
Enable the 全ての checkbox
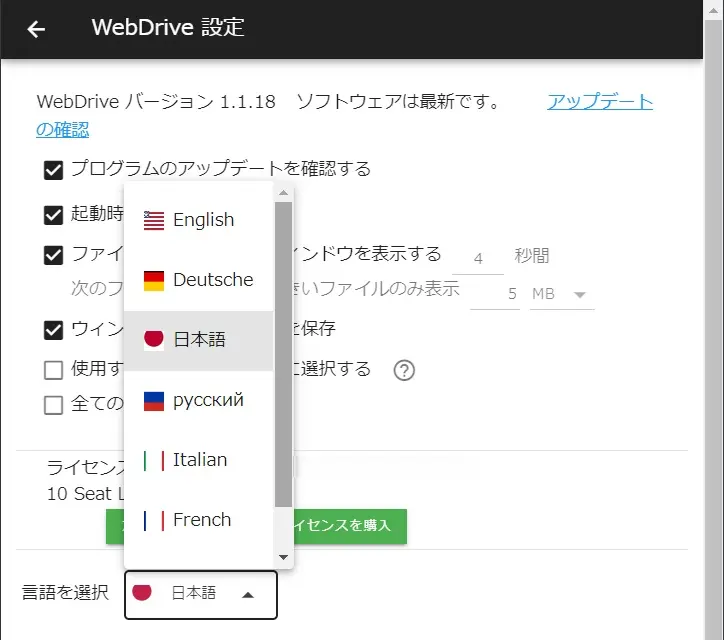pos(54,405)
